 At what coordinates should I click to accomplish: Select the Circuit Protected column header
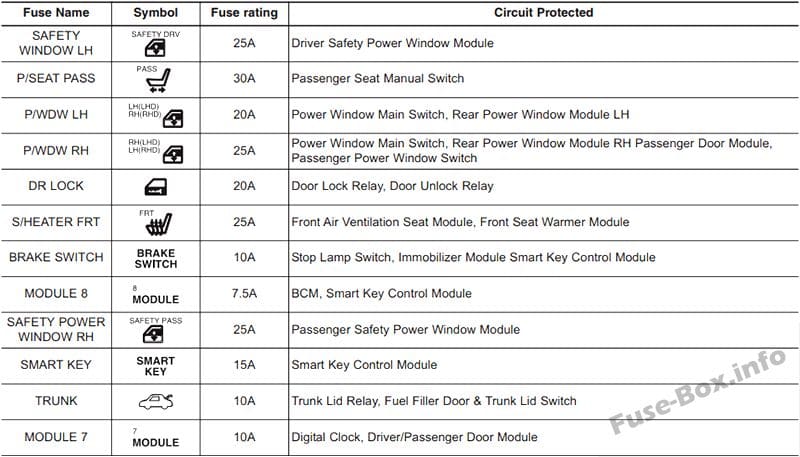click(x=543, y=13)
